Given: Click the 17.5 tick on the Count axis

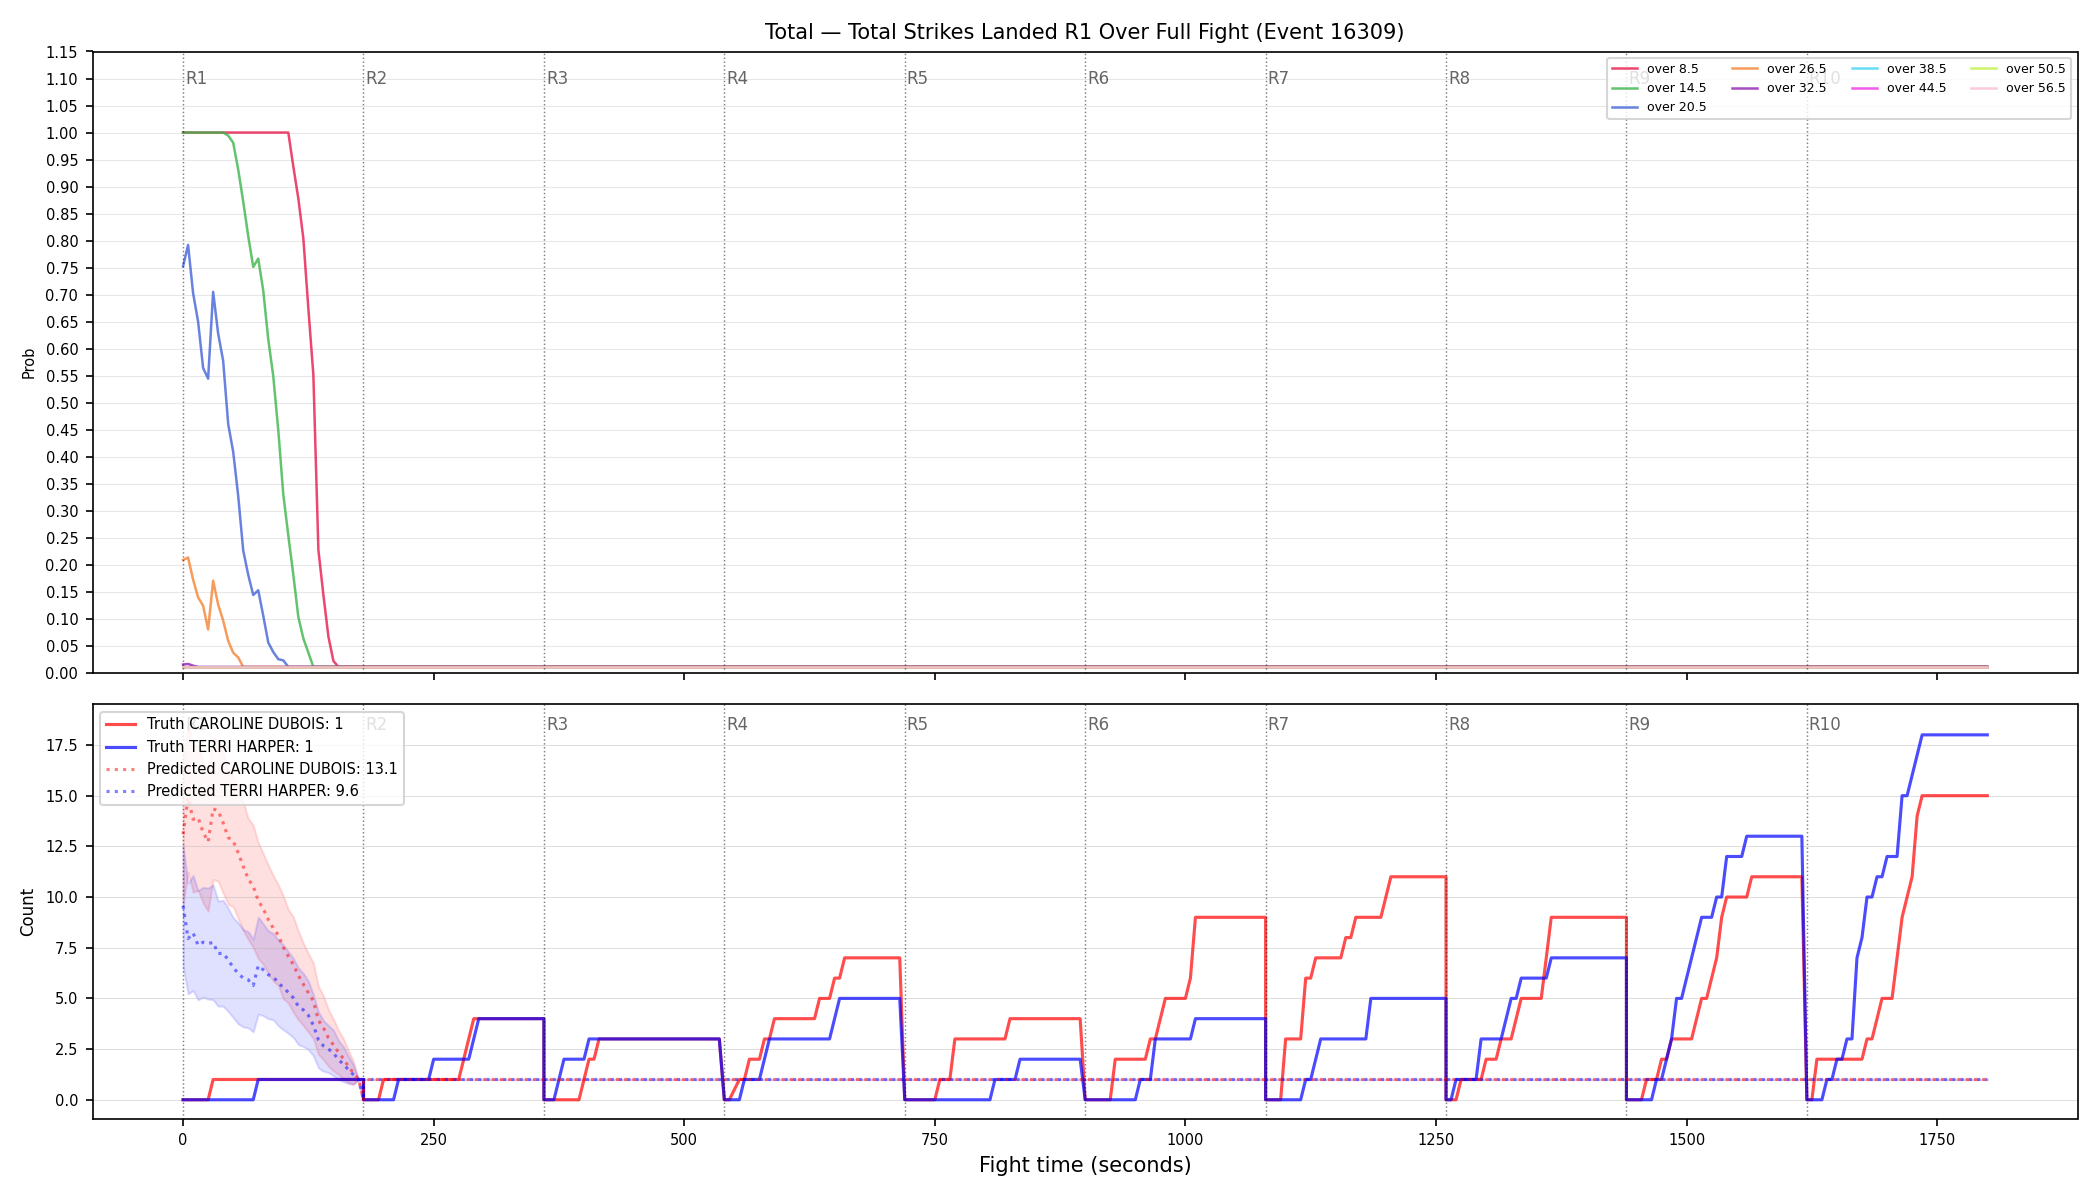Looking at the screenshot, I should [x=62, y=745].
